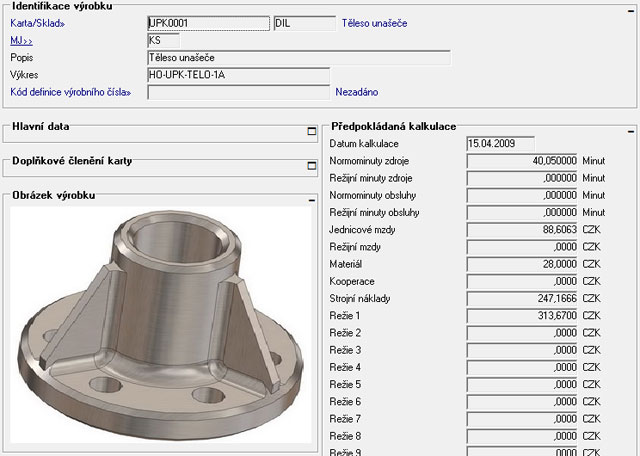Image resolution: width=640 pixels, height=456 pixels.
Task: Click the Režie 4 value field
Action: pyautogui.click(x=522, y=367)
